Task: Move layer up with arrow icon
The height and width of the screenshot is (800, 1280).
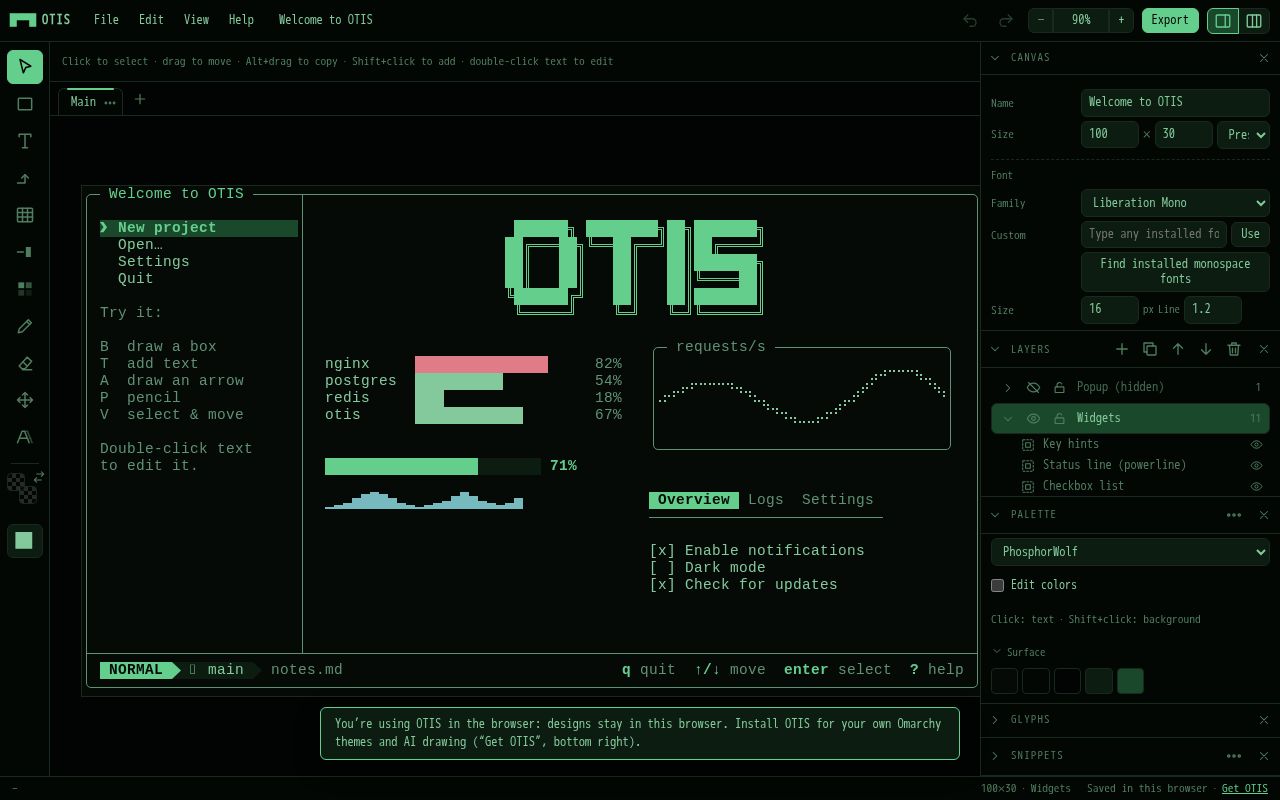Action: click(1178, 349)
